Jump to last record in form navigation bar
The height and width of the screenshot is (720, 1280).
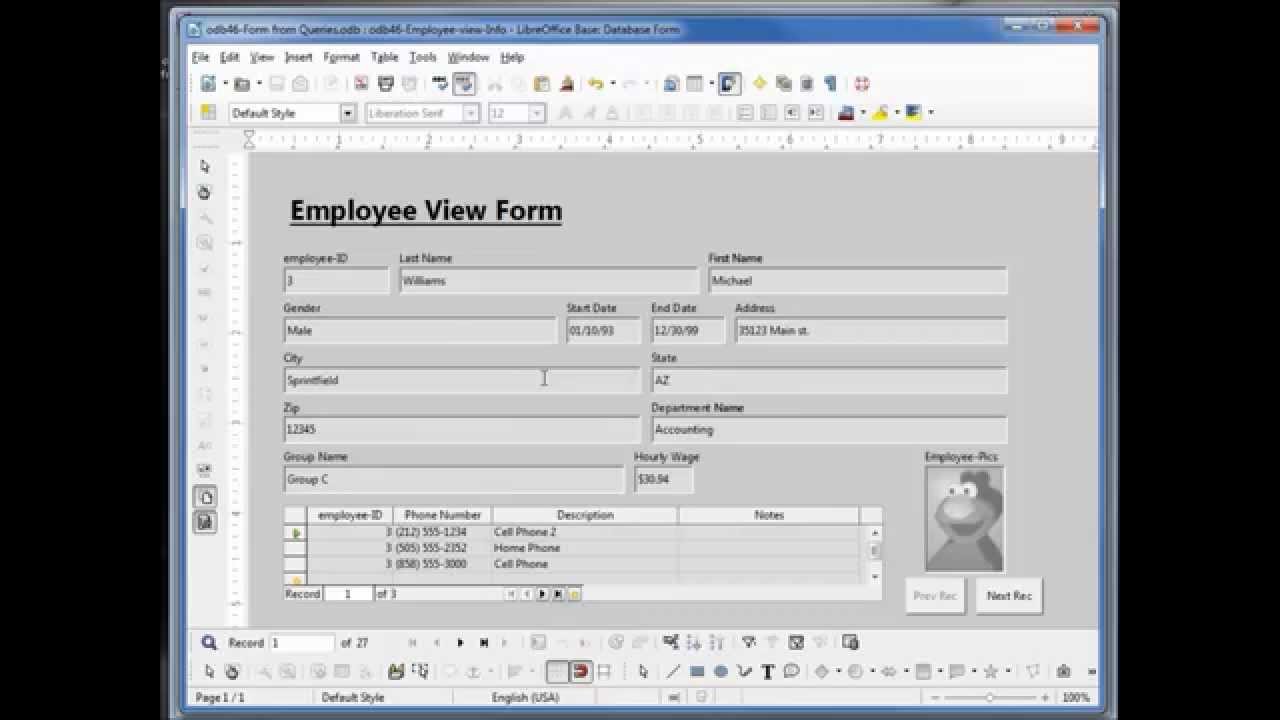click(484, 642)
